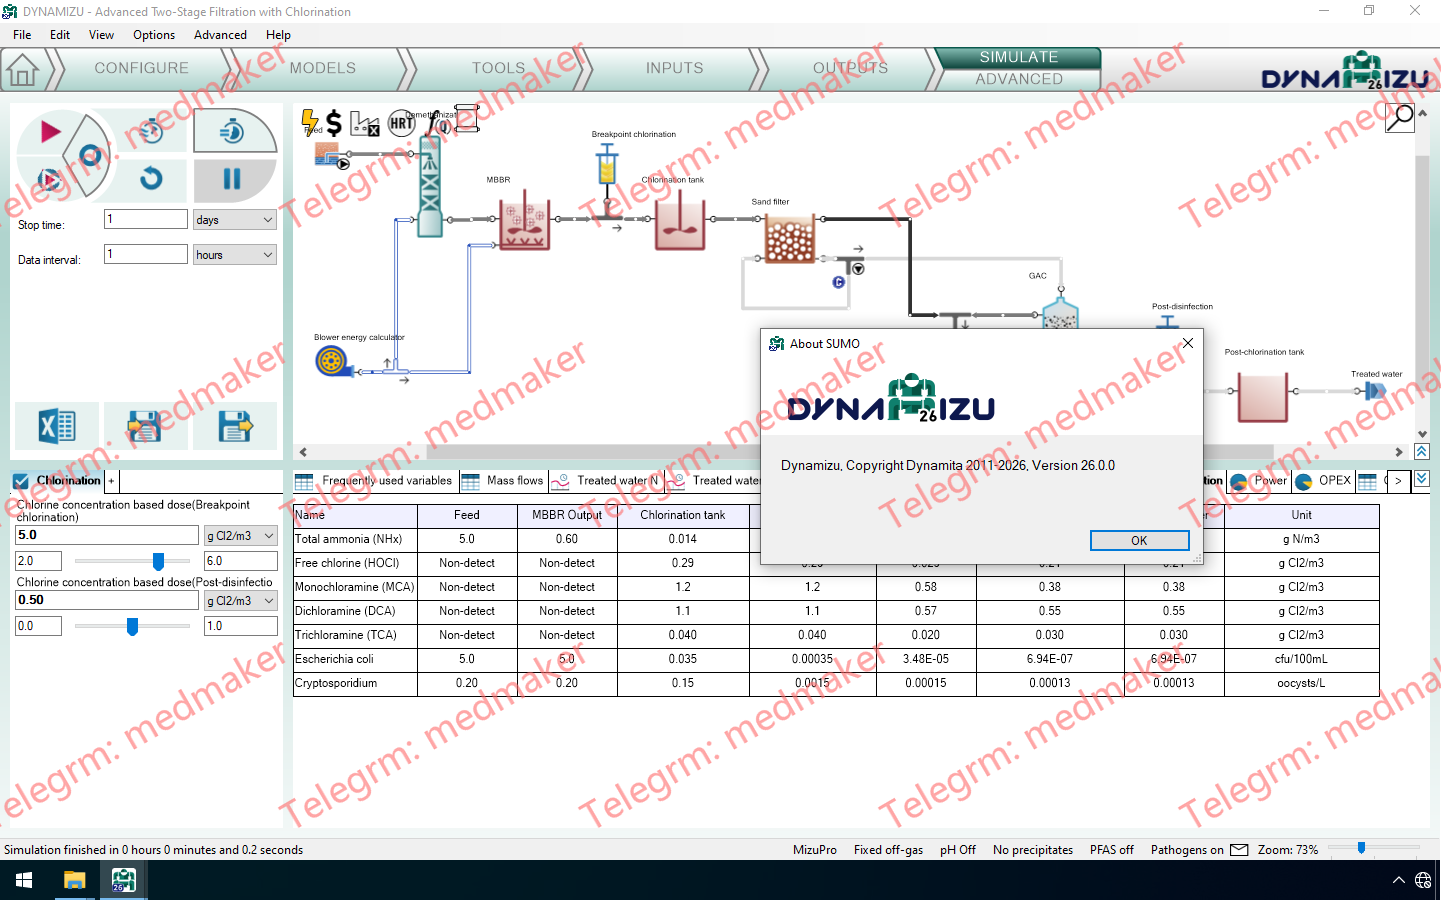The width and height of the screenshot is (1441, 901).
Task: Click the magnifier search icon on canvas
Action: 1400,117
